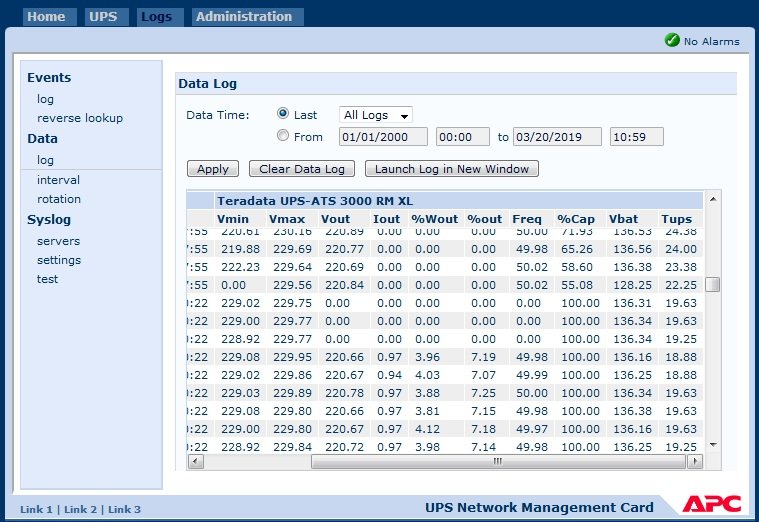Click the vertical scrollbar thumb in data table
This screenshot has height=522, width=759.
(x=712, y=284)
